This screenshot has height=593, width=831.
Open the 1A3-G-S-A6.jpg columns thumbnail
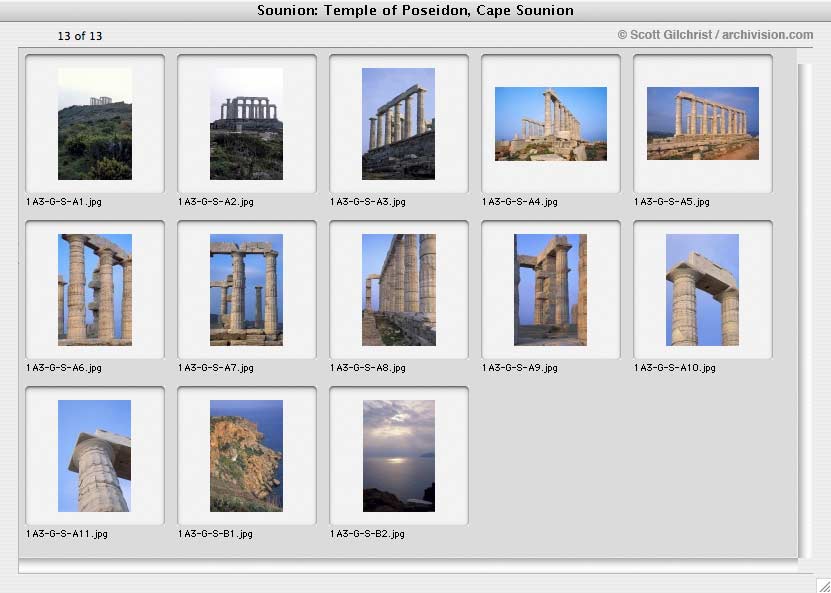tap(95, 290)
